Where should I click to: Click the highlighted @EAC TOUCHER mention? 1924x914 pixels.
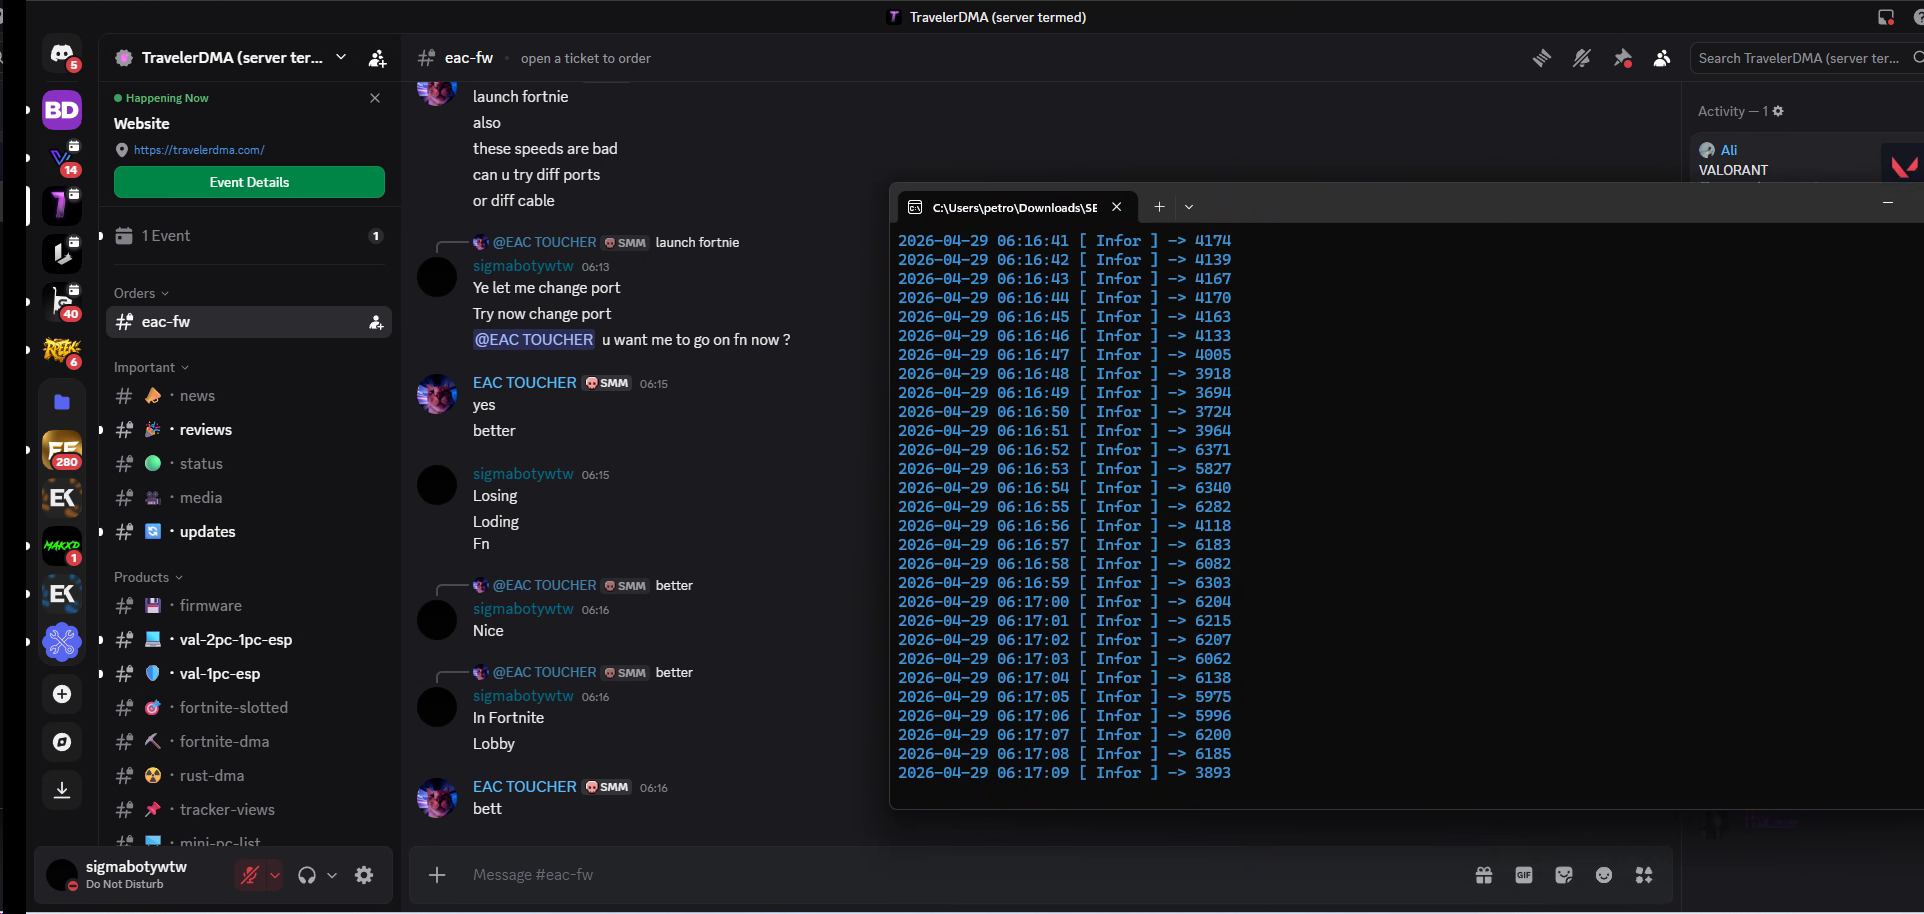(x=534, y=340)
